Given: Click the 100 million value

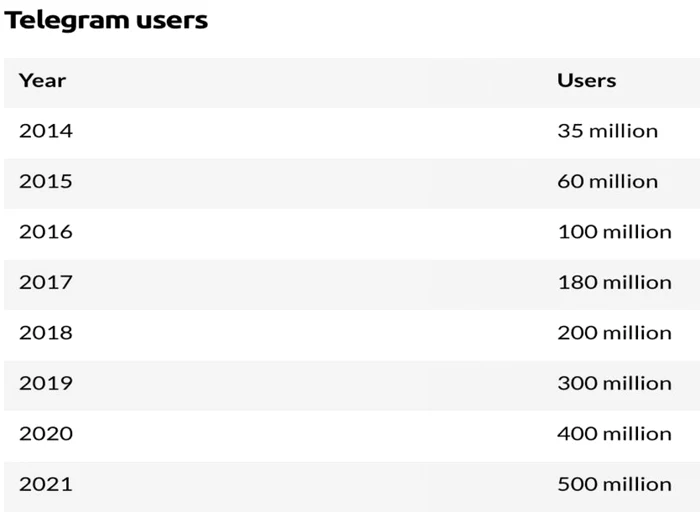Looking at the screenshot, I should 615,232.
